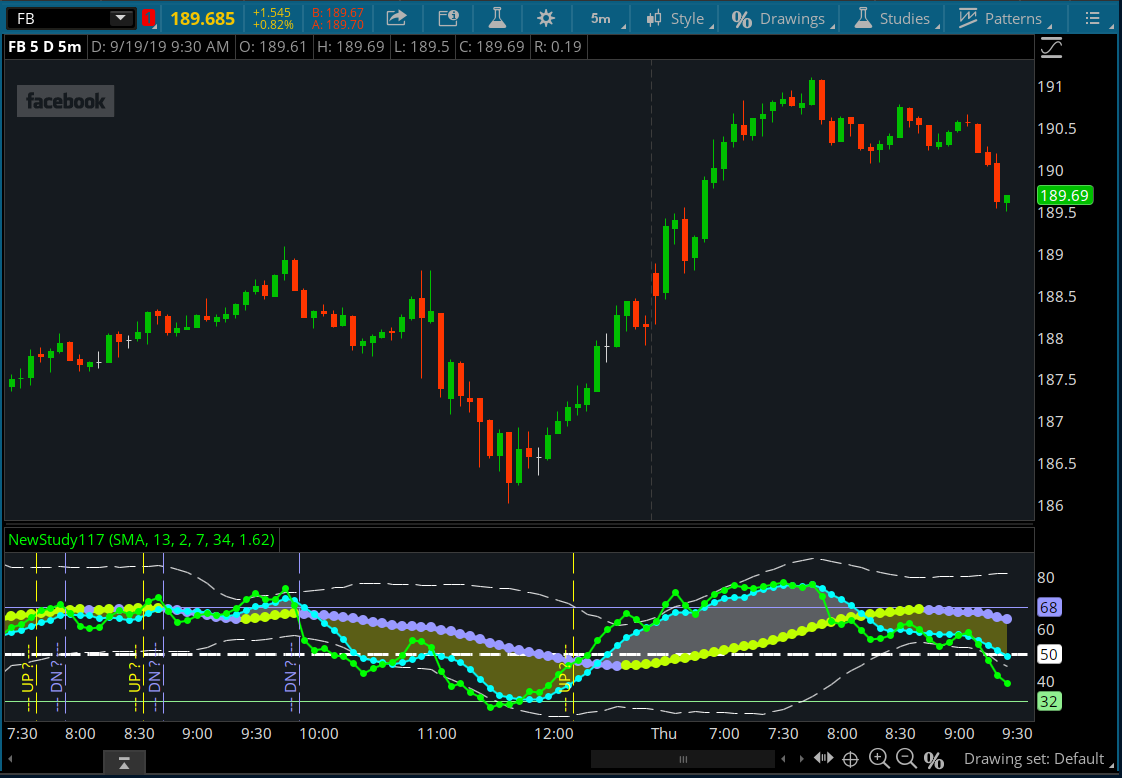Click the Drawings toolbar button
The image size is (1122, 778).
tap(778, 18)
